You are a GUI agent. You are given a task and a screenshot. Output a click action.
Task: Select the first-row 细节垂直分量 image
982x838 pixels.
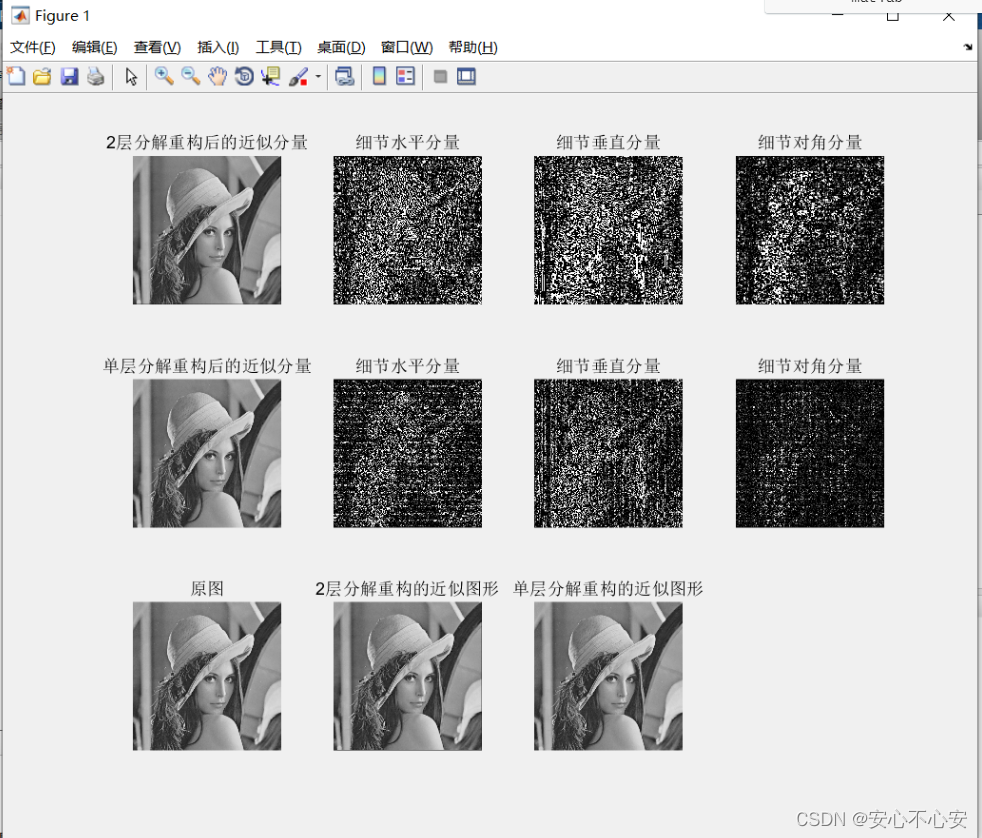pos(608,230)
